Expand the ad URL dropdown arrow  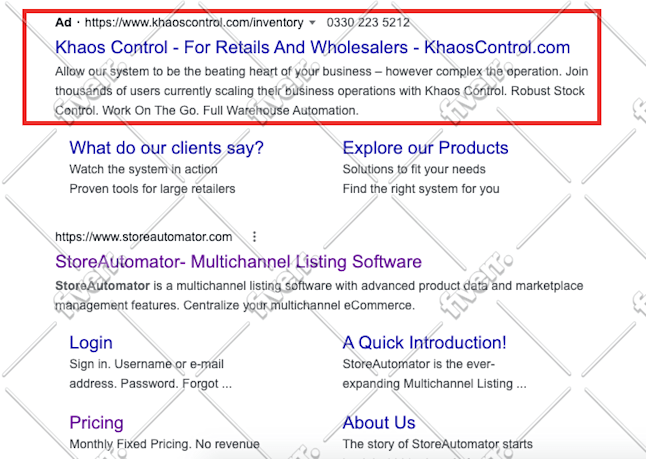[312, 23]
